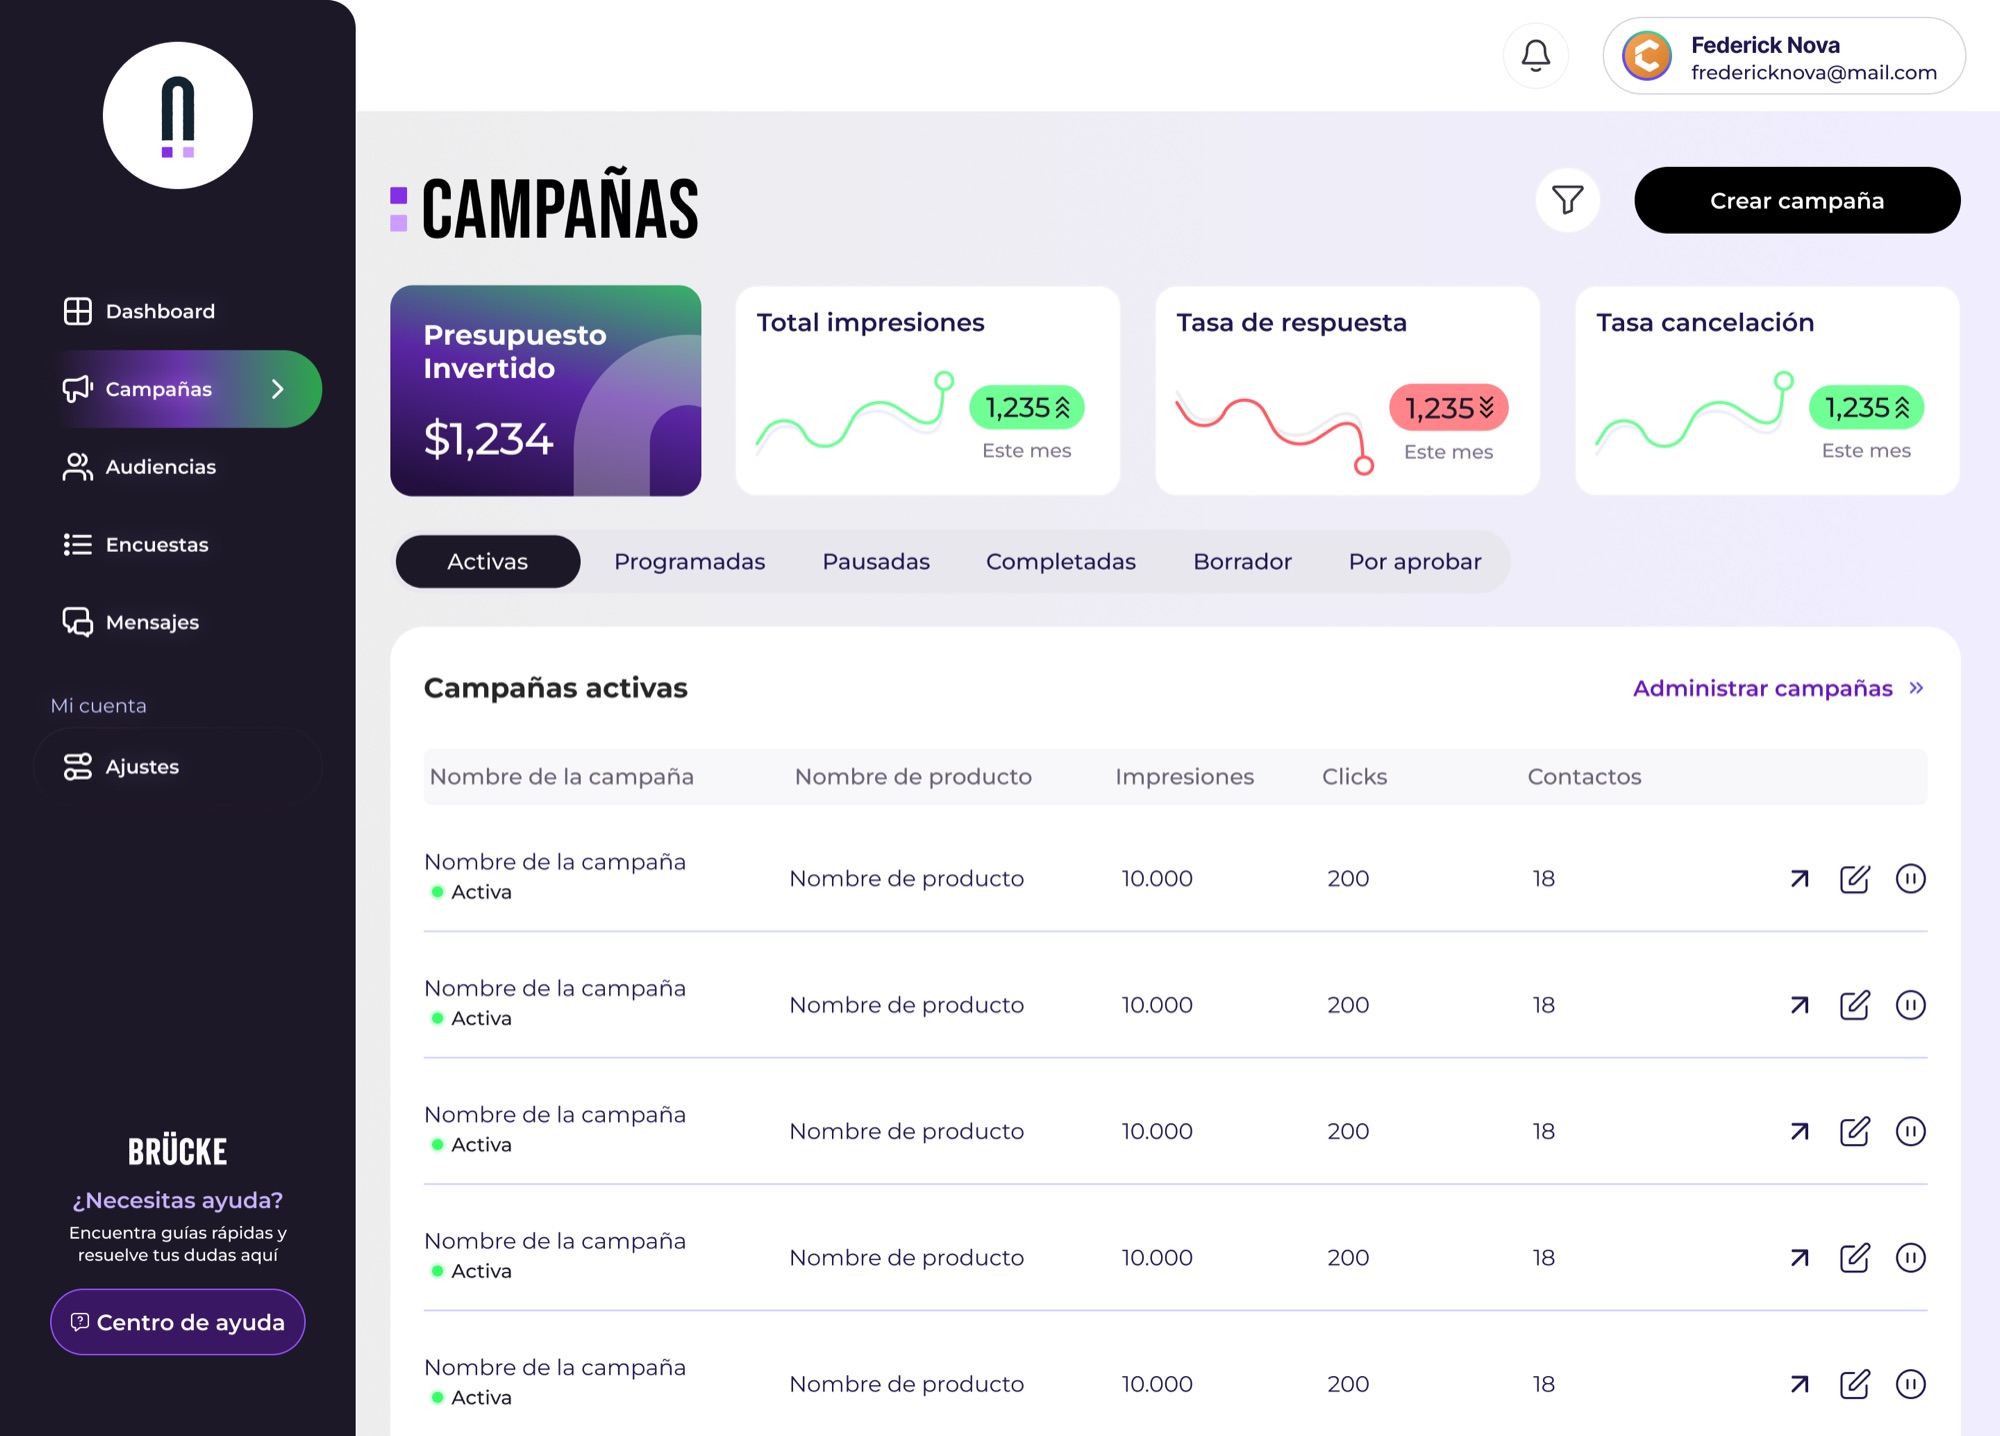Click the Federick Nova avatar image
Screen dimensions: 2000x1436
1646,56
